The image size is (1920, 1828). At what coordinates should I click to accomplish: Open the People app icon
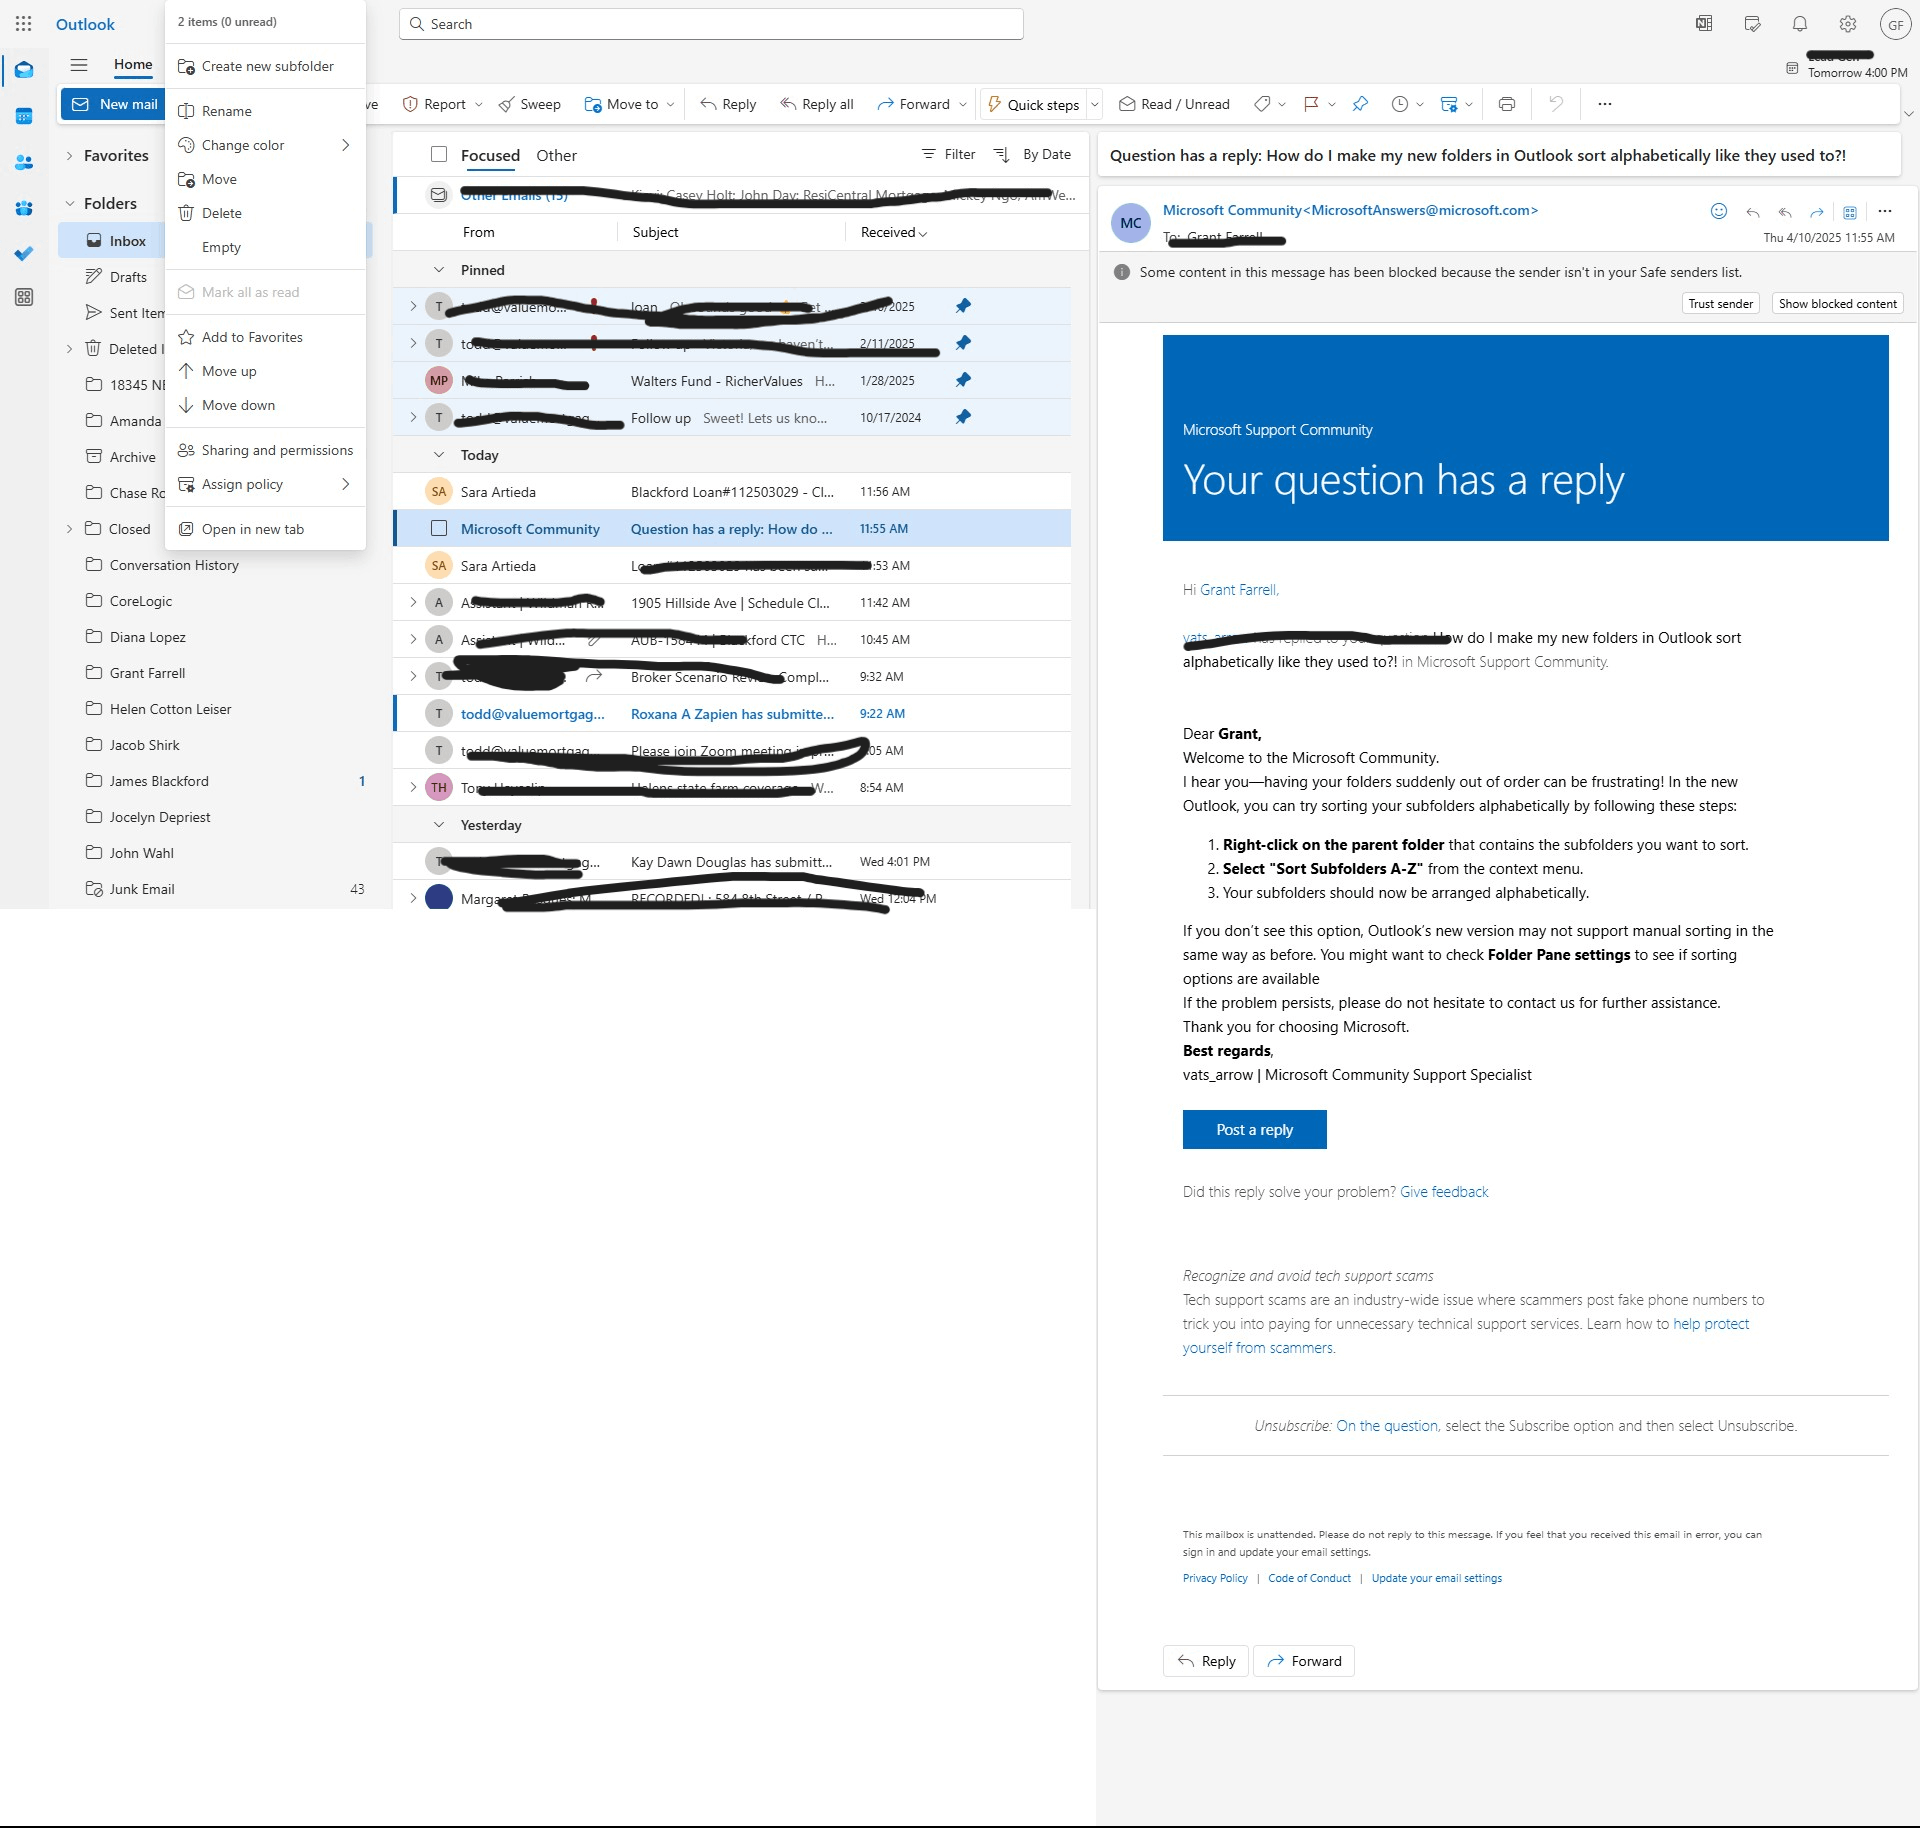point(24,162)
